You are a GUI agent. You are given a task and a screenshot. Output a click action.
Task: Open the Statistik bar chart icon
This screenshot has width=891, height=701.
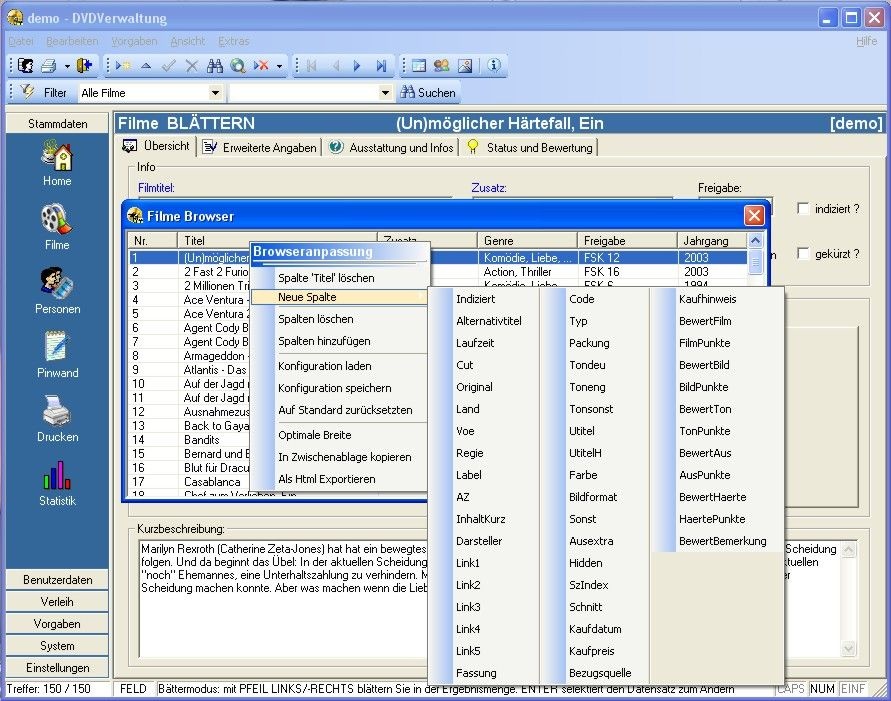[x=57, y=476]
